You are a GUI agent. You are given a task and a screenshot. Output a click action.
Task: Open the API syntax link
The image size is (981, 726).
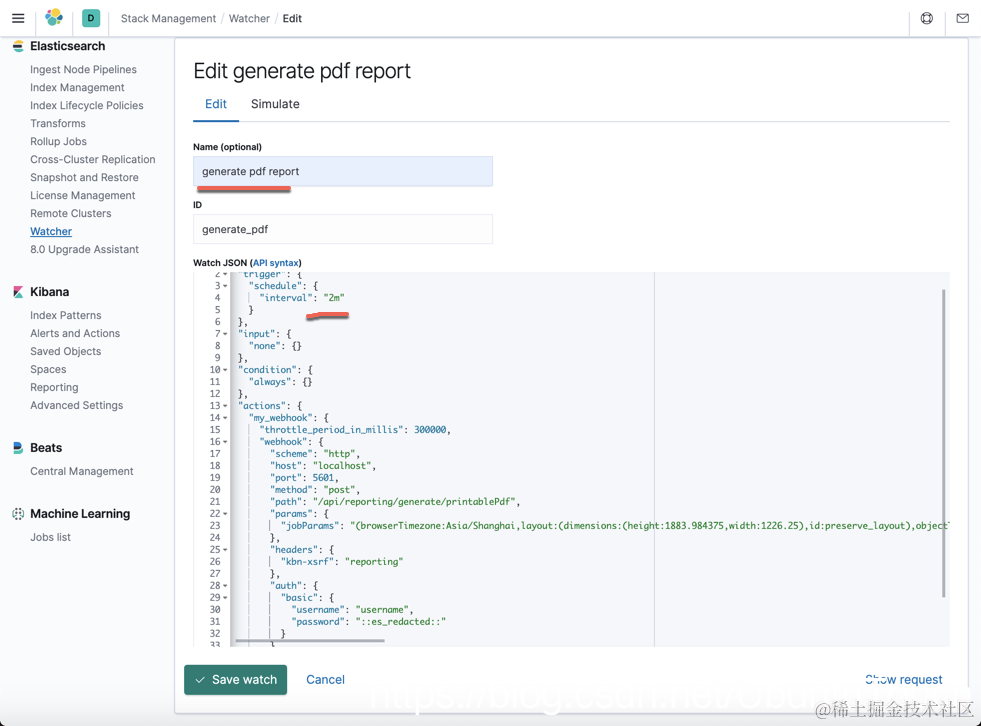point(276,263)
